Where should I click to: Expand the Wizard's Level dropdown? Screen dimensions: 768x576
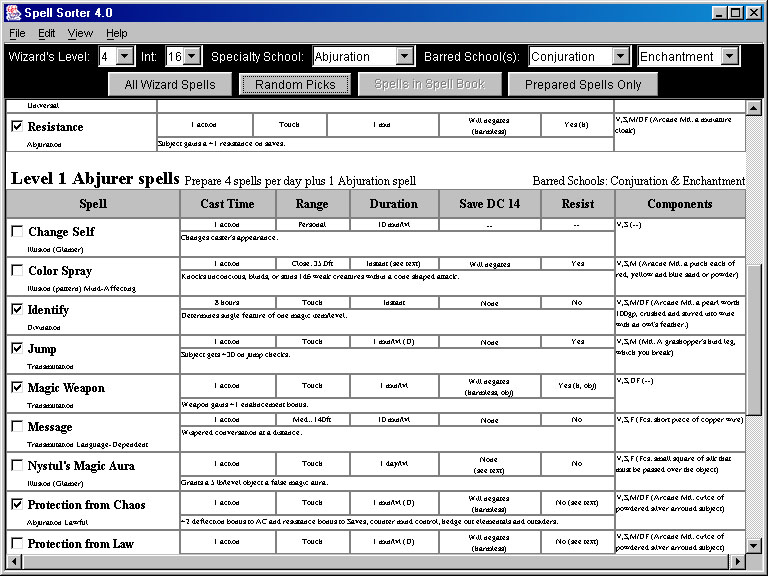[x=125, y=56]
